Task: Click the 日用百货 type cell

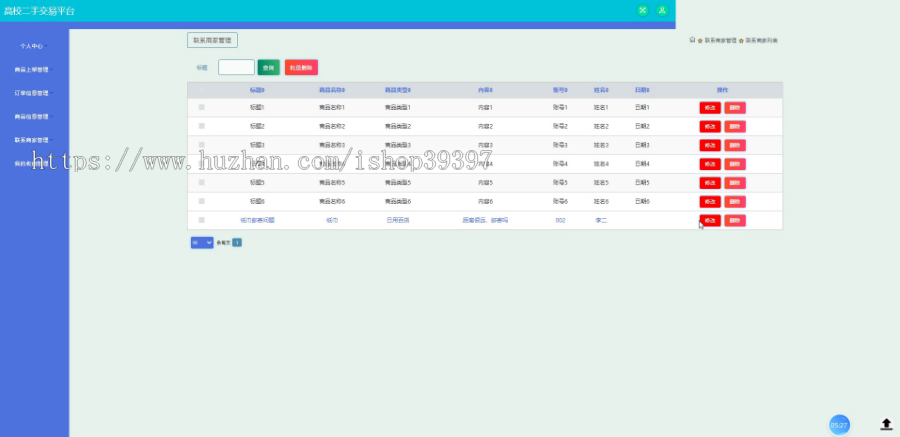Action: (398, 221)
